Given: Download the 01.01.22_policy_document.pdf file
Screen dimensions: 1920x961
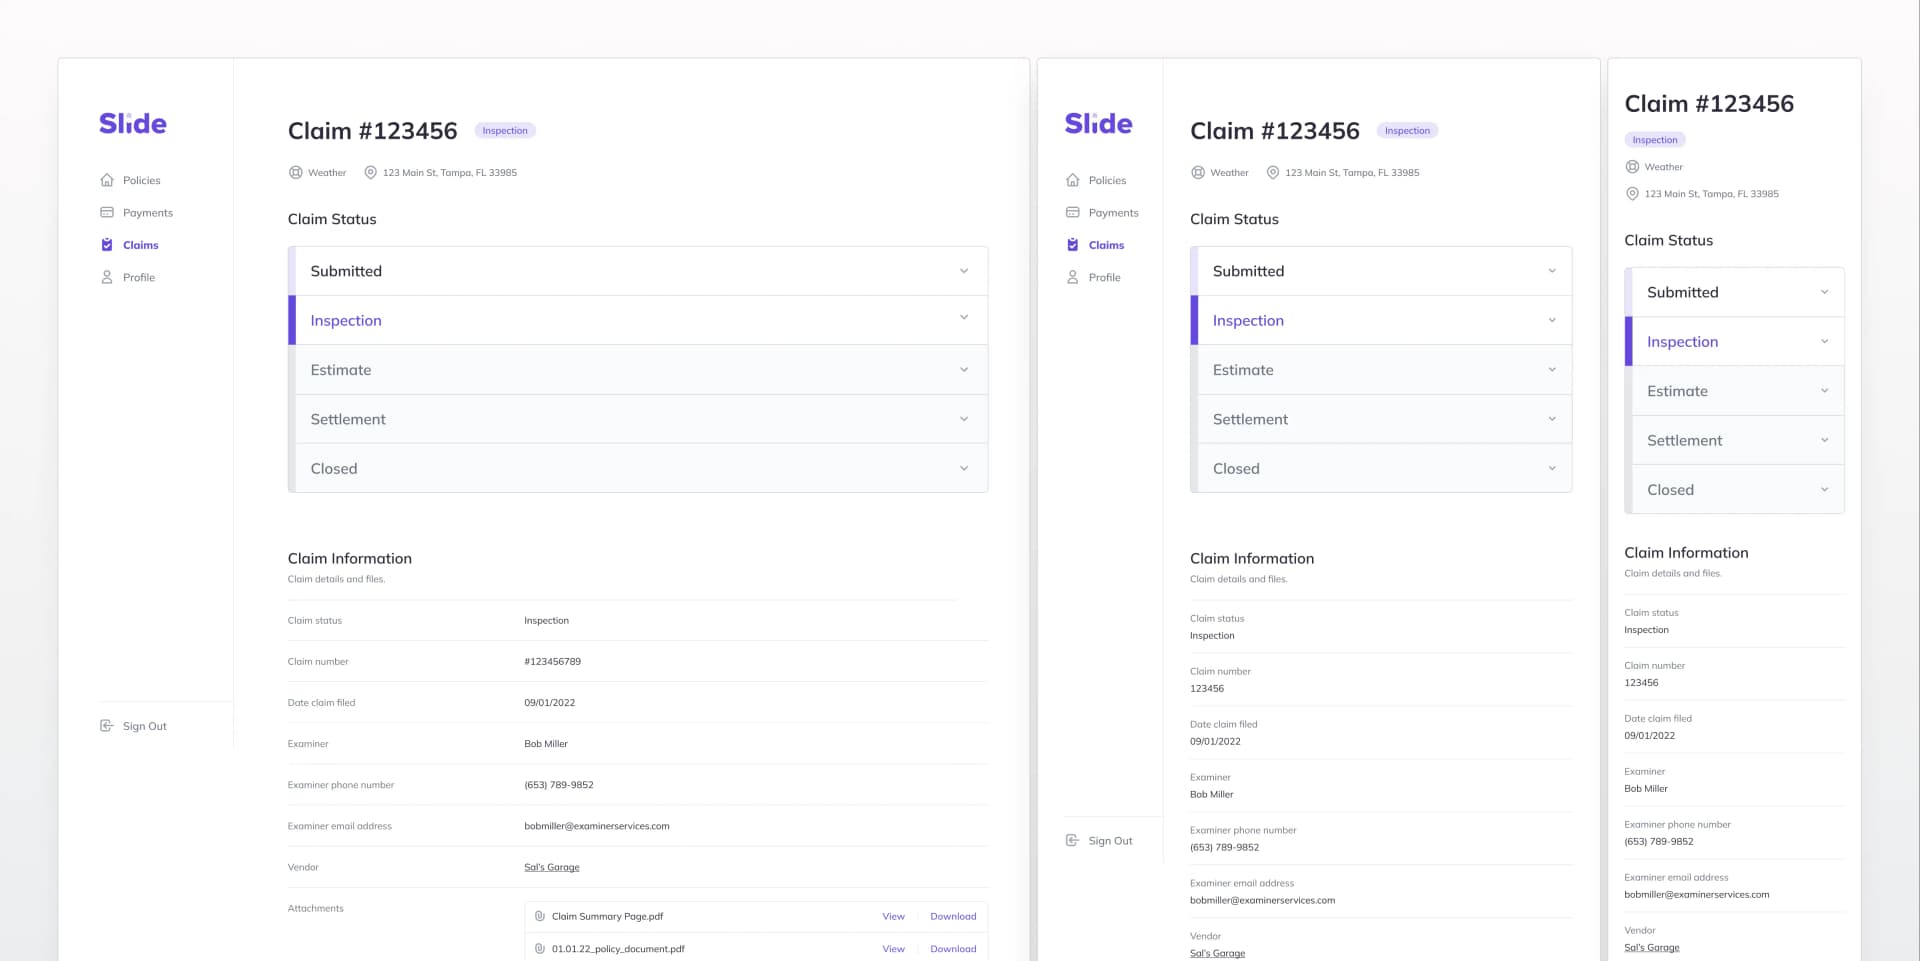Looking at the screenshot, I should tap(952, 948).
